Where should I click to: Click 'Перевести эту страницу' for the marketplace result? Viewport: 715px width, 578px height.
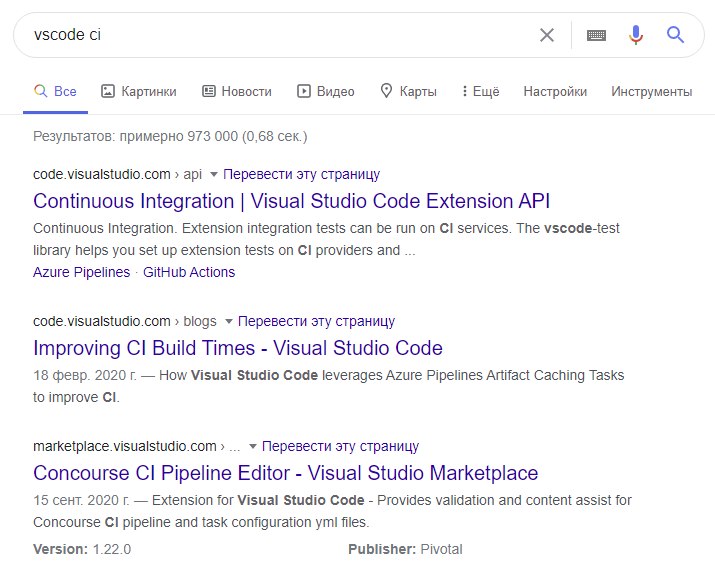(x=340, y=446)
